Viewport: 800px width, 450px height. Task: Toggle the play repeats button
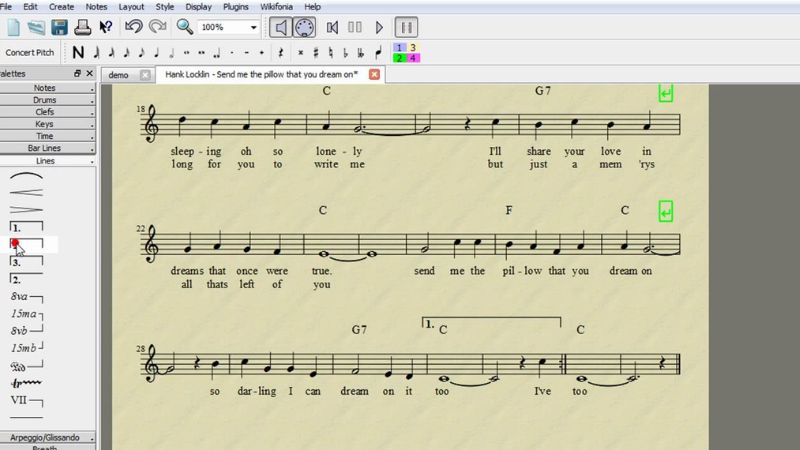point(407,27)
